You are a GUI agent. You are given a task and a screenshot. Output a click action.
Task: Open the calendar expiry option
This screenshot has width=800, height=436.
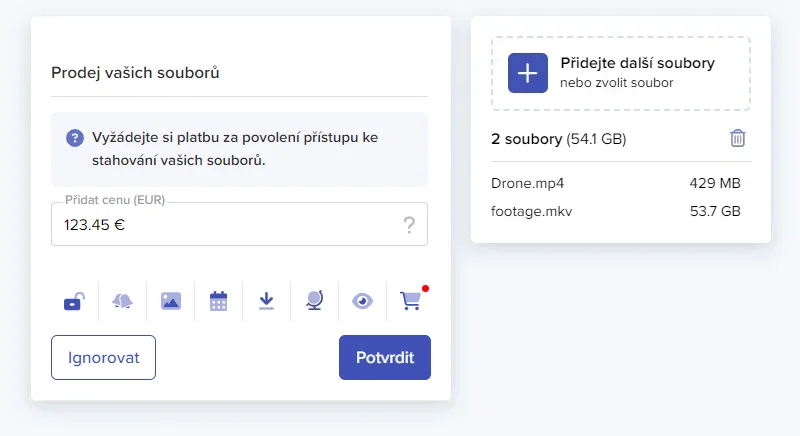219,300
